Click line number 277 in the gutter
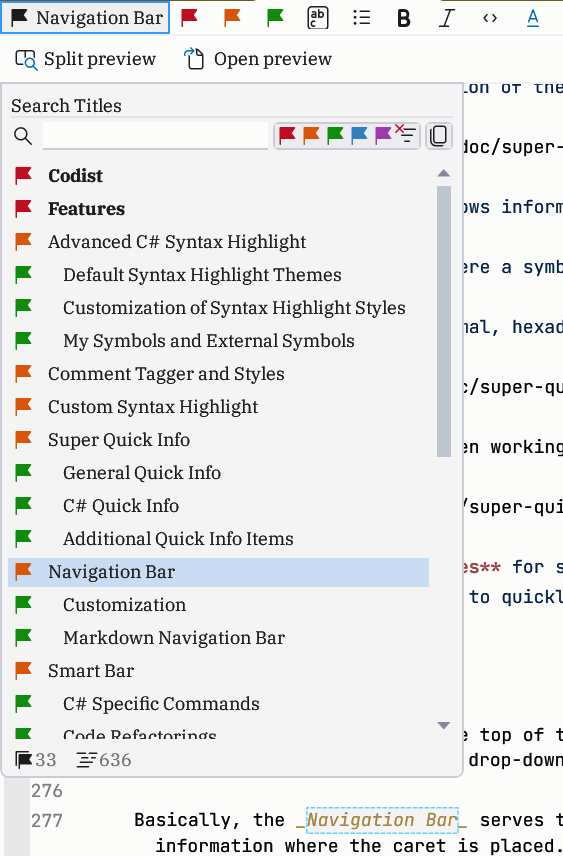 46,821
